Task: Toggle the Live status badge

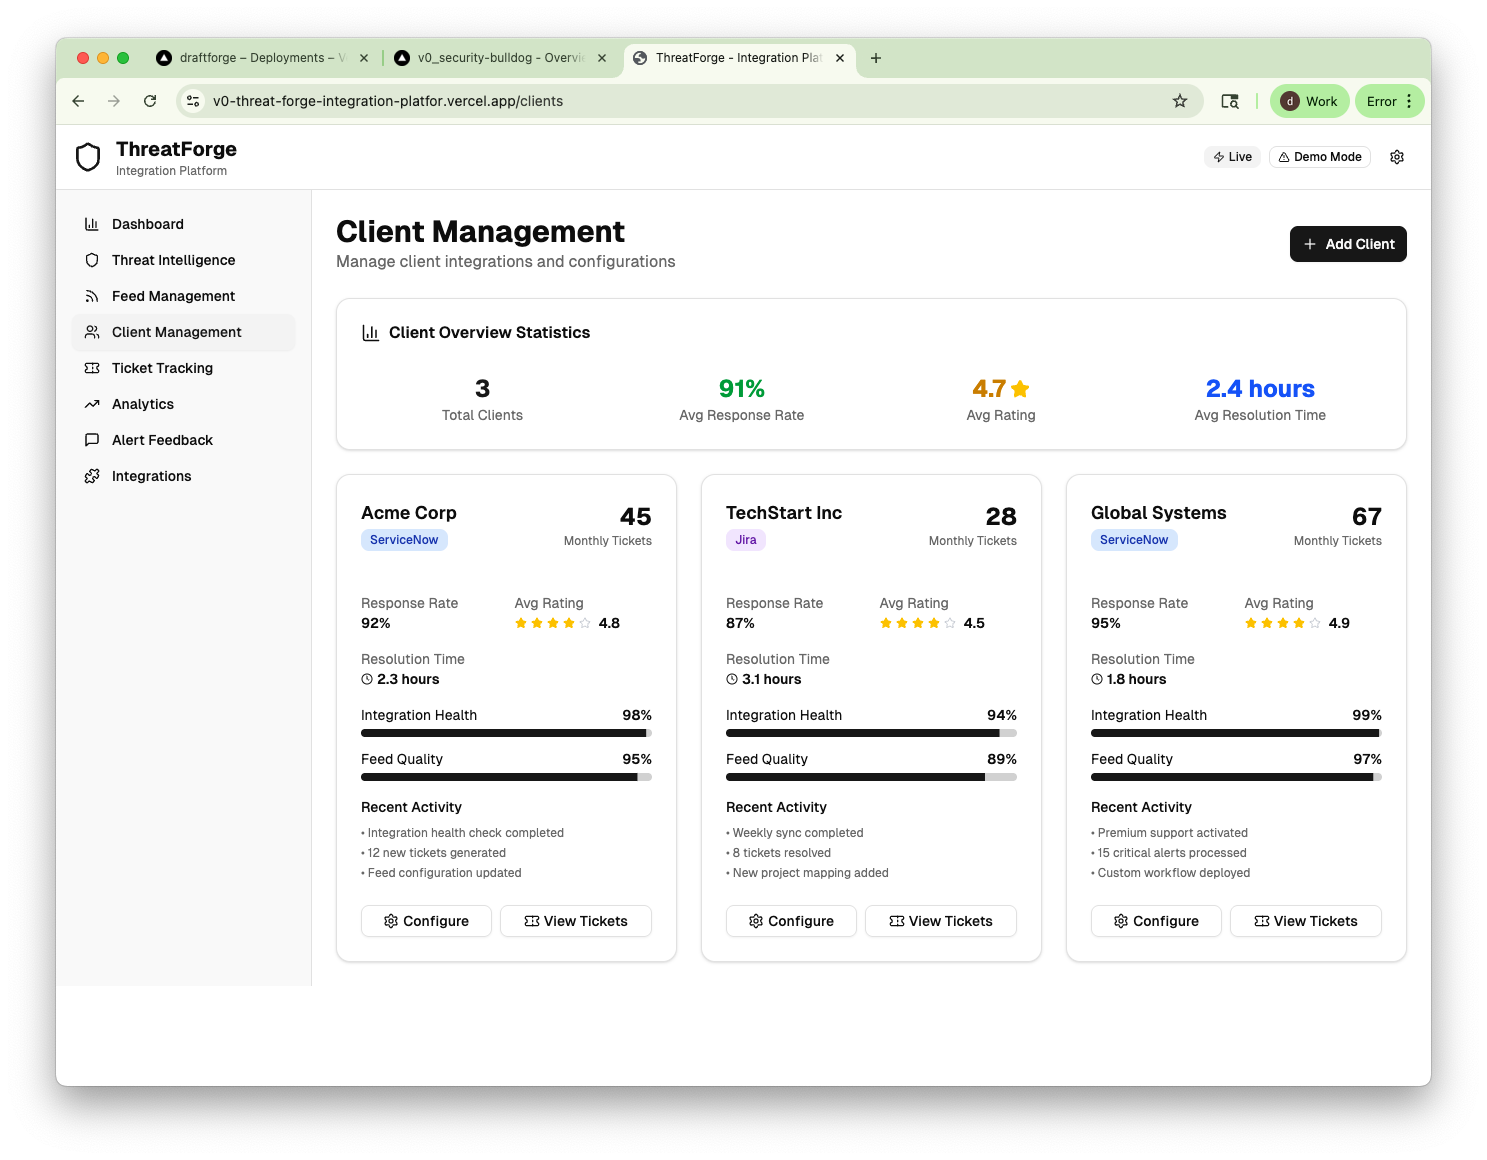Action: [x=1232, y=157]
